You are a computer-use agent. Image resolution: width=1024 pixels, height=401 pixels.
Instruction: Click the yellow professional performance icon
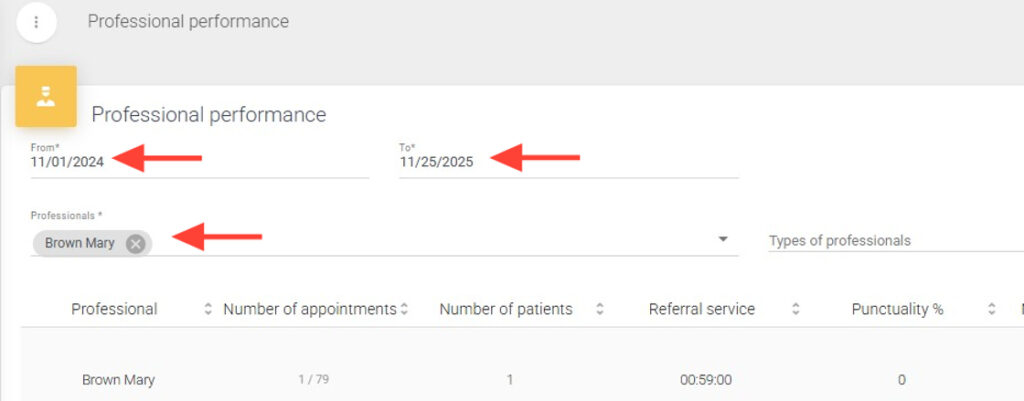click(x=46, y=97)
